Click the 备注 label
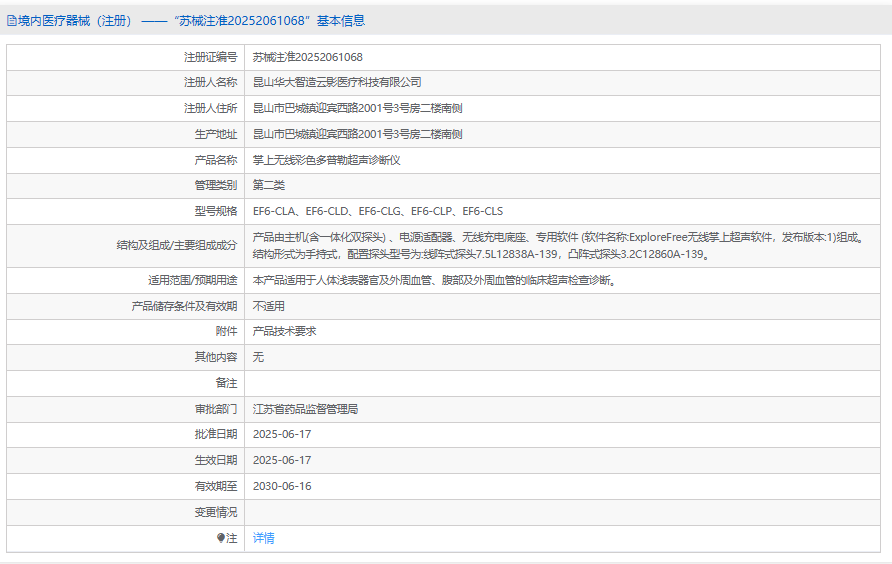This screenshot has width=892, height=564. click(x=226, y=383)
